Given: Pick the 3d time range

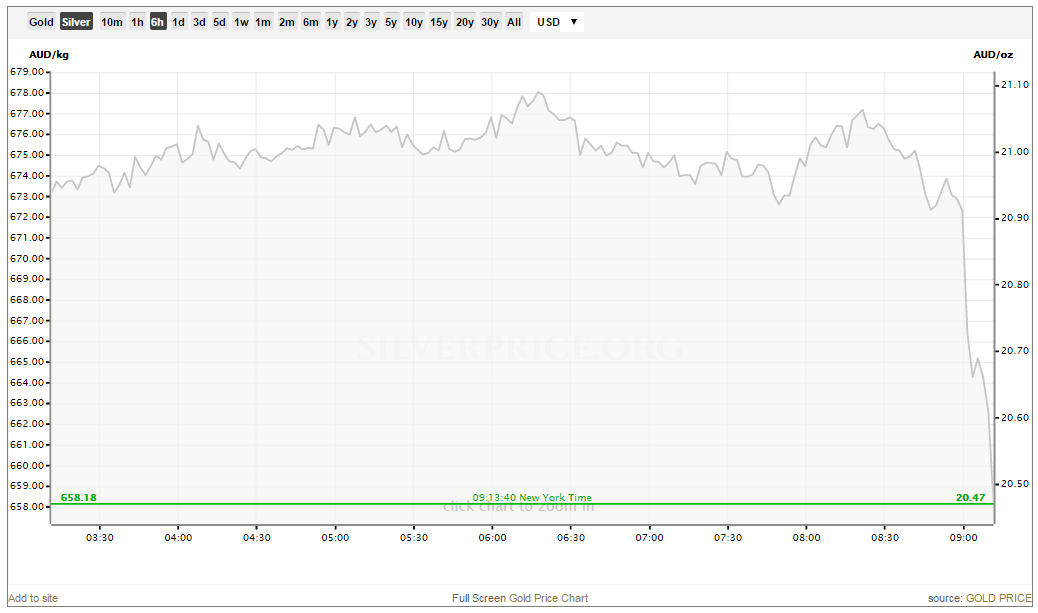Looking at the screenshot, I should [x=199, y=22].
